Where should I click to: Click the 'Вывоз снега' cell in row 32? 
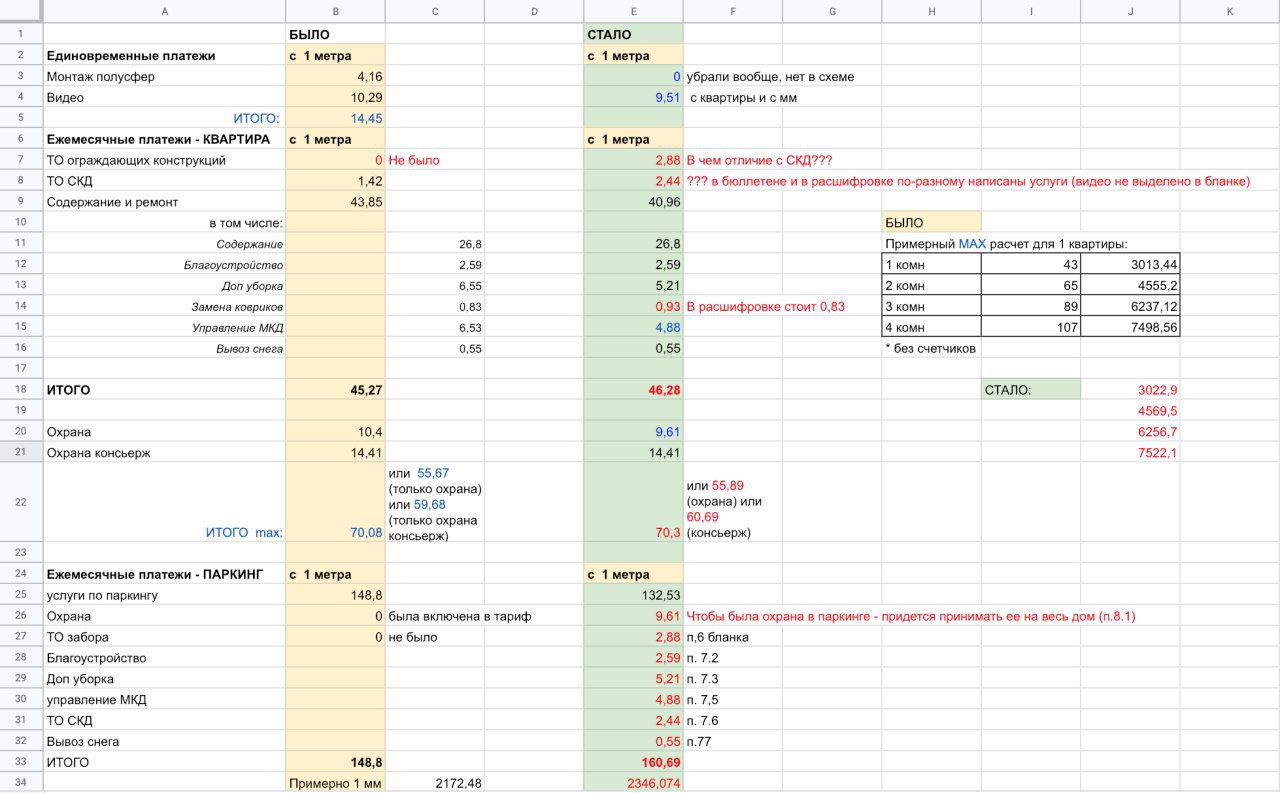coord(164,742)
